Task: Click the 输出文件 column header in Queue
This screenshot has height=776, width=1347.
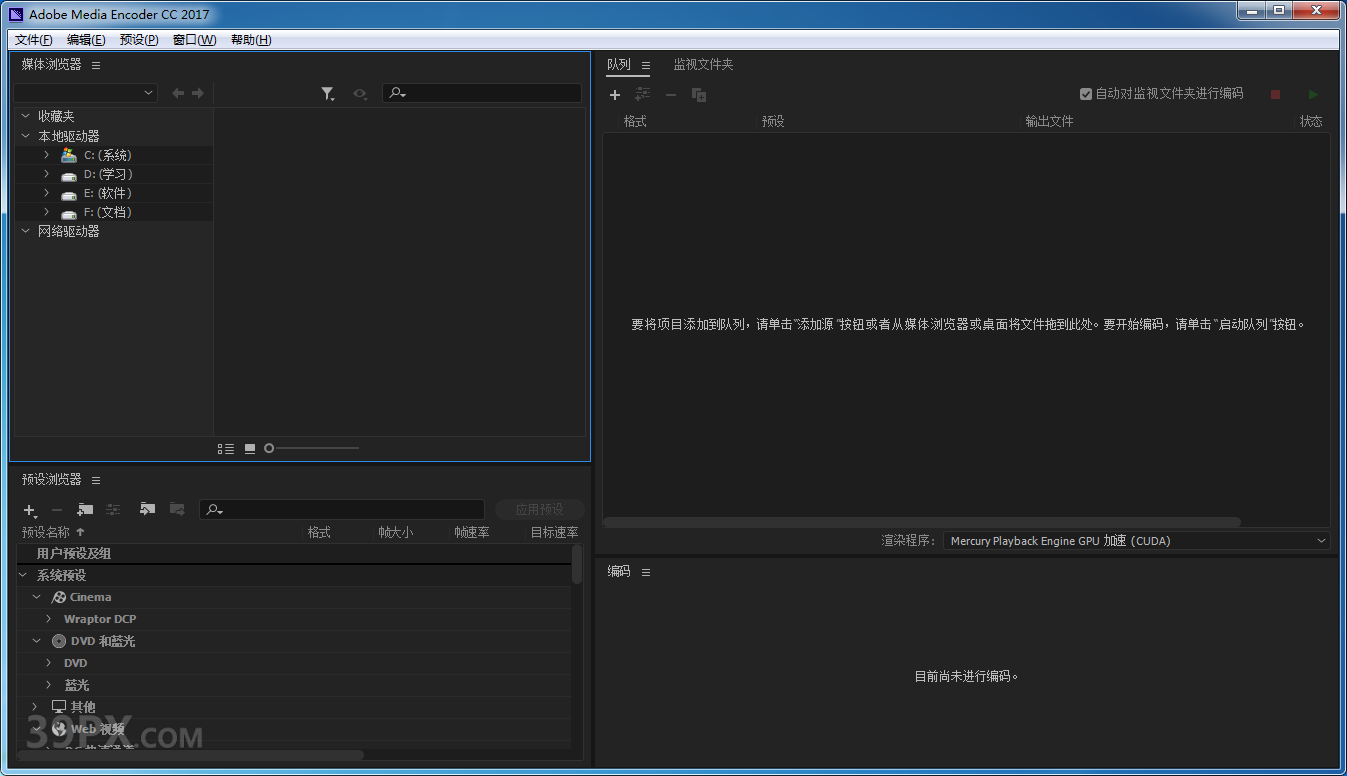Action: point(1049,121)
